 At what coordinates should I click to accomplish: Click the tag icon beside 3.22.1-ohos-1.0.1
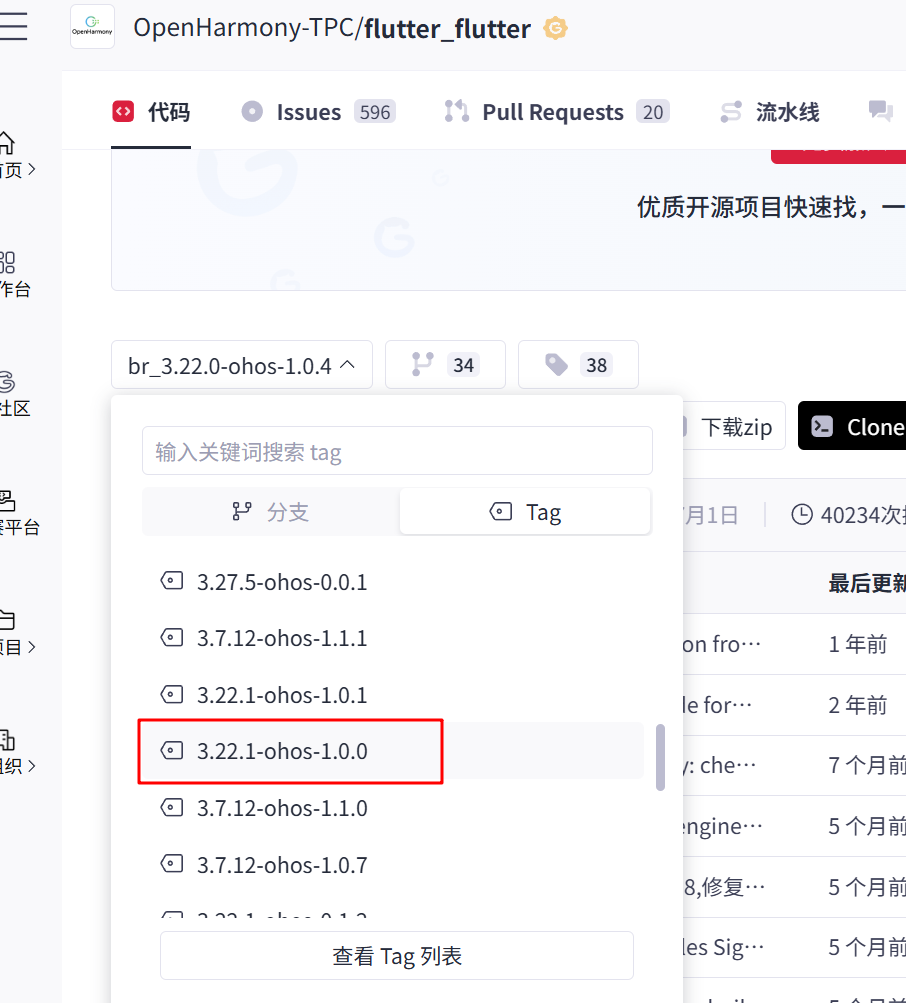(171, 694)
